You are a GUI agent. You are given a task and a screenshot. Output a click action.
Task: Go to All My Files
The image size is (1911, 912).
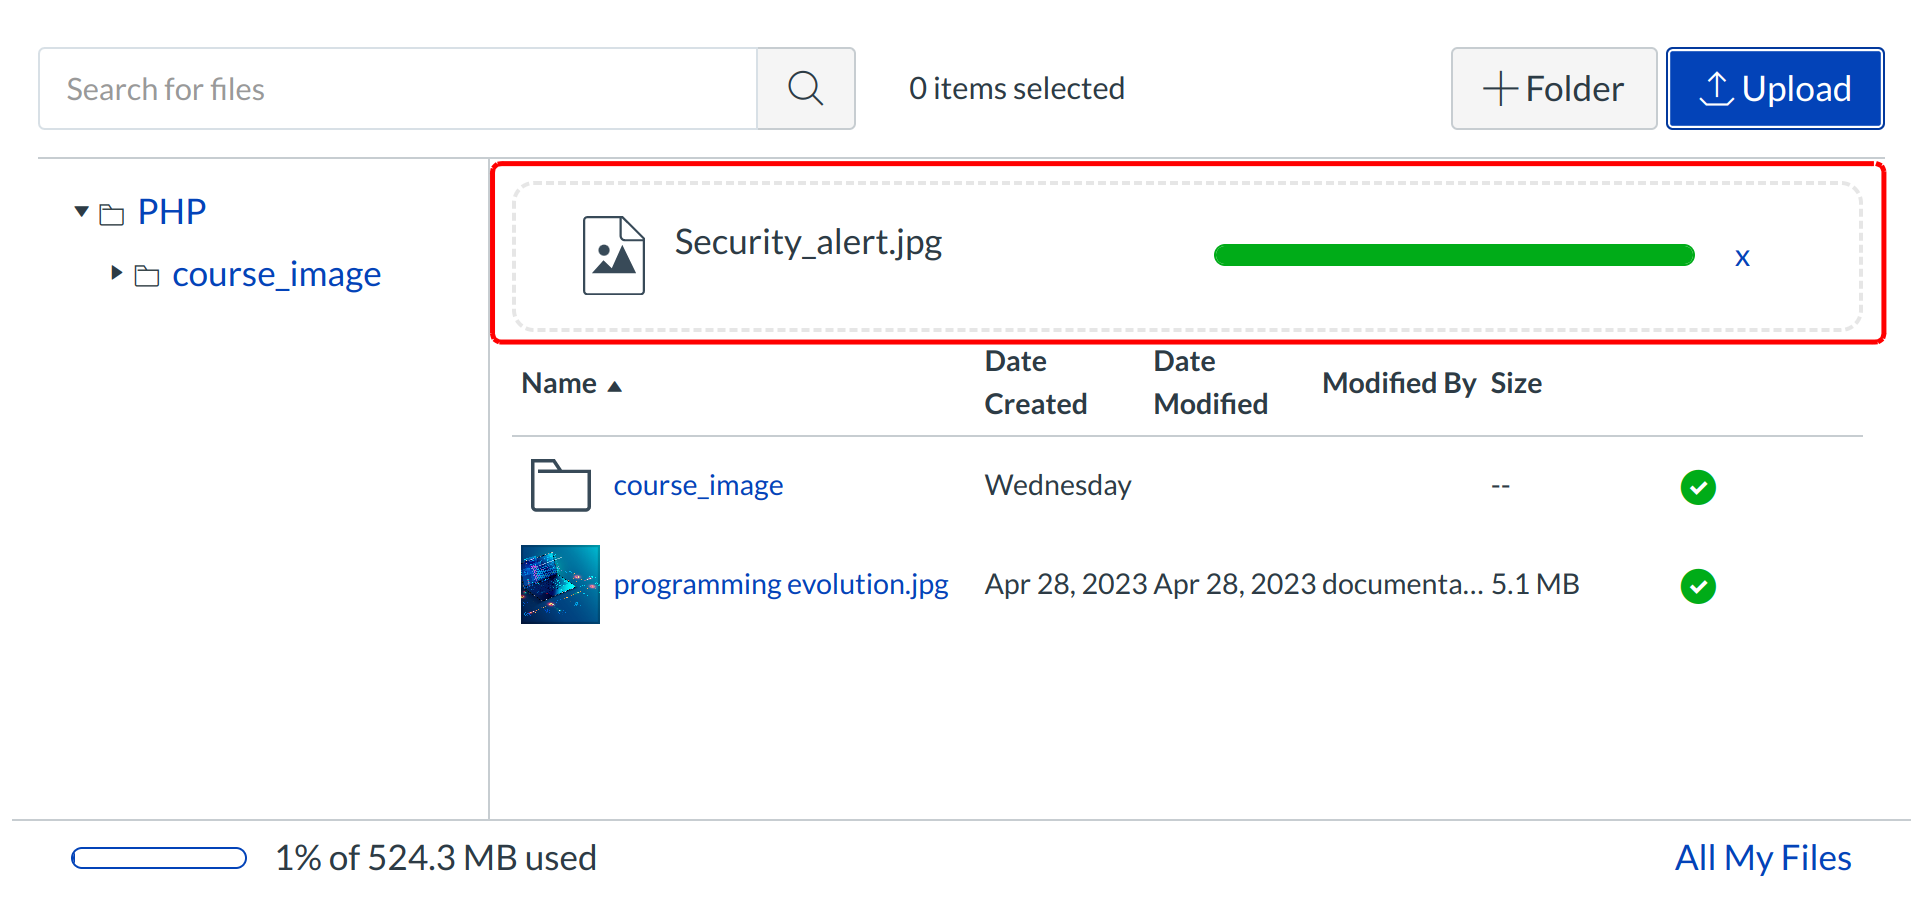pos(1762,858)
